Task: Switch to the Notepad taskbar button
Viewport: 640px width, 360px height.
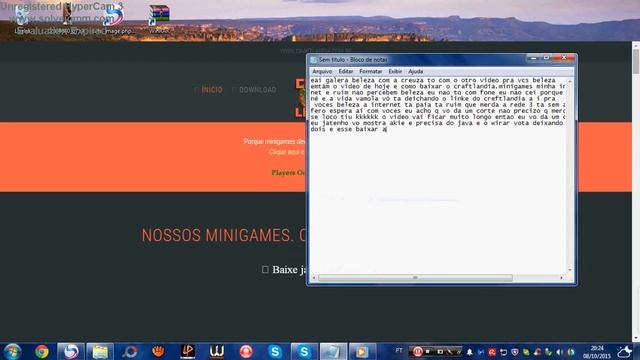Action: (x=333, y=351)
